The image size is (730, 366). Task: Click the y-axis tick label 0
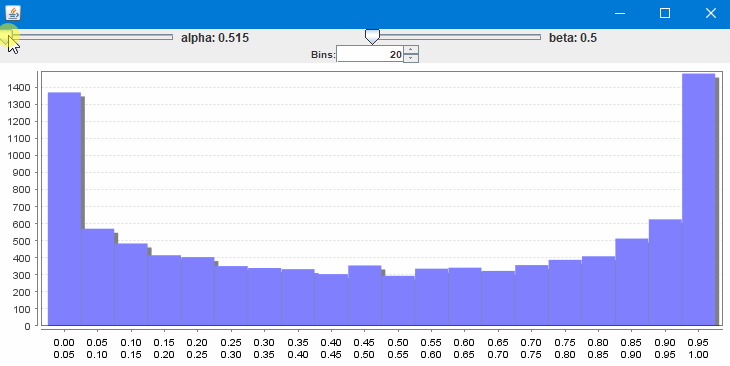(x=27, y=326)
